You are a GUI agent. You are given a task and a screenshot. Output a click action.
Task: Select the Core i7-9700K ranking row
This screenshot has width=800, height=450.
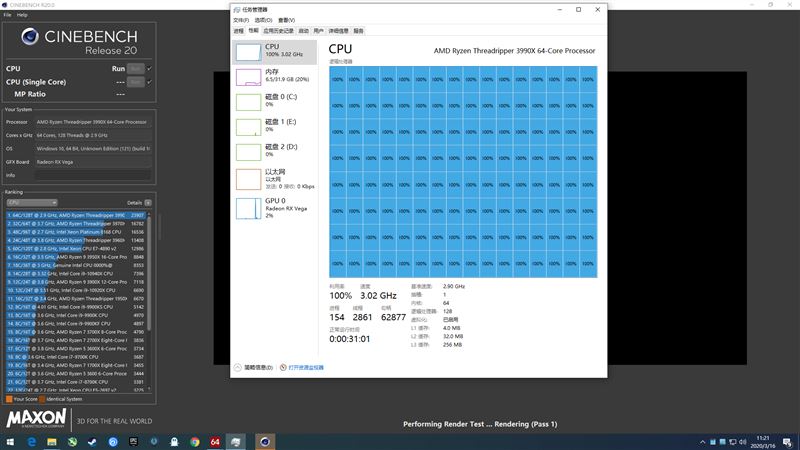76,357
